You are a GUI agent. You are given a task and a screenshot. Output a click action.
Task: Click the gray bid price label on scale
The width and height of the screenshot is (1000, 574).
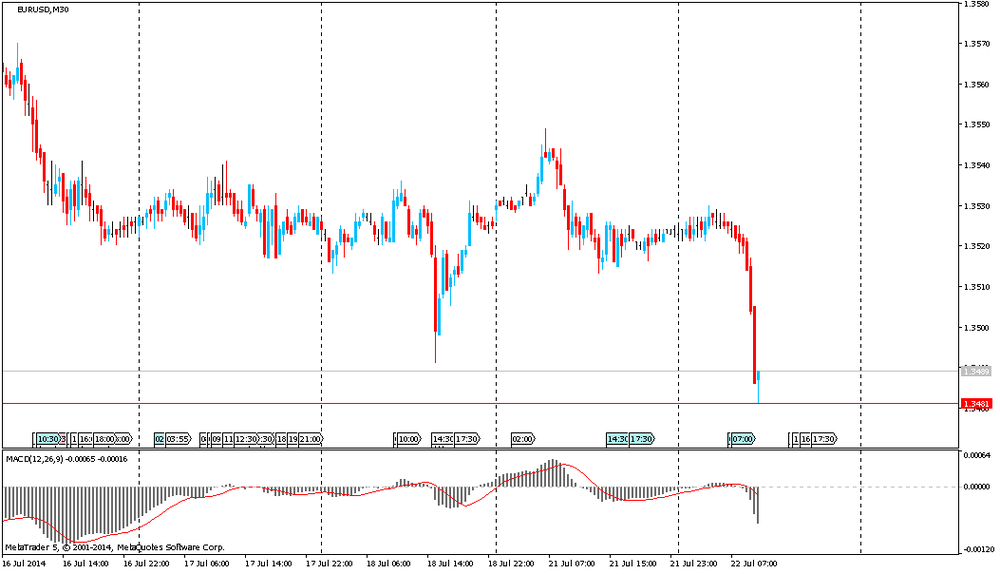[975, 371]
